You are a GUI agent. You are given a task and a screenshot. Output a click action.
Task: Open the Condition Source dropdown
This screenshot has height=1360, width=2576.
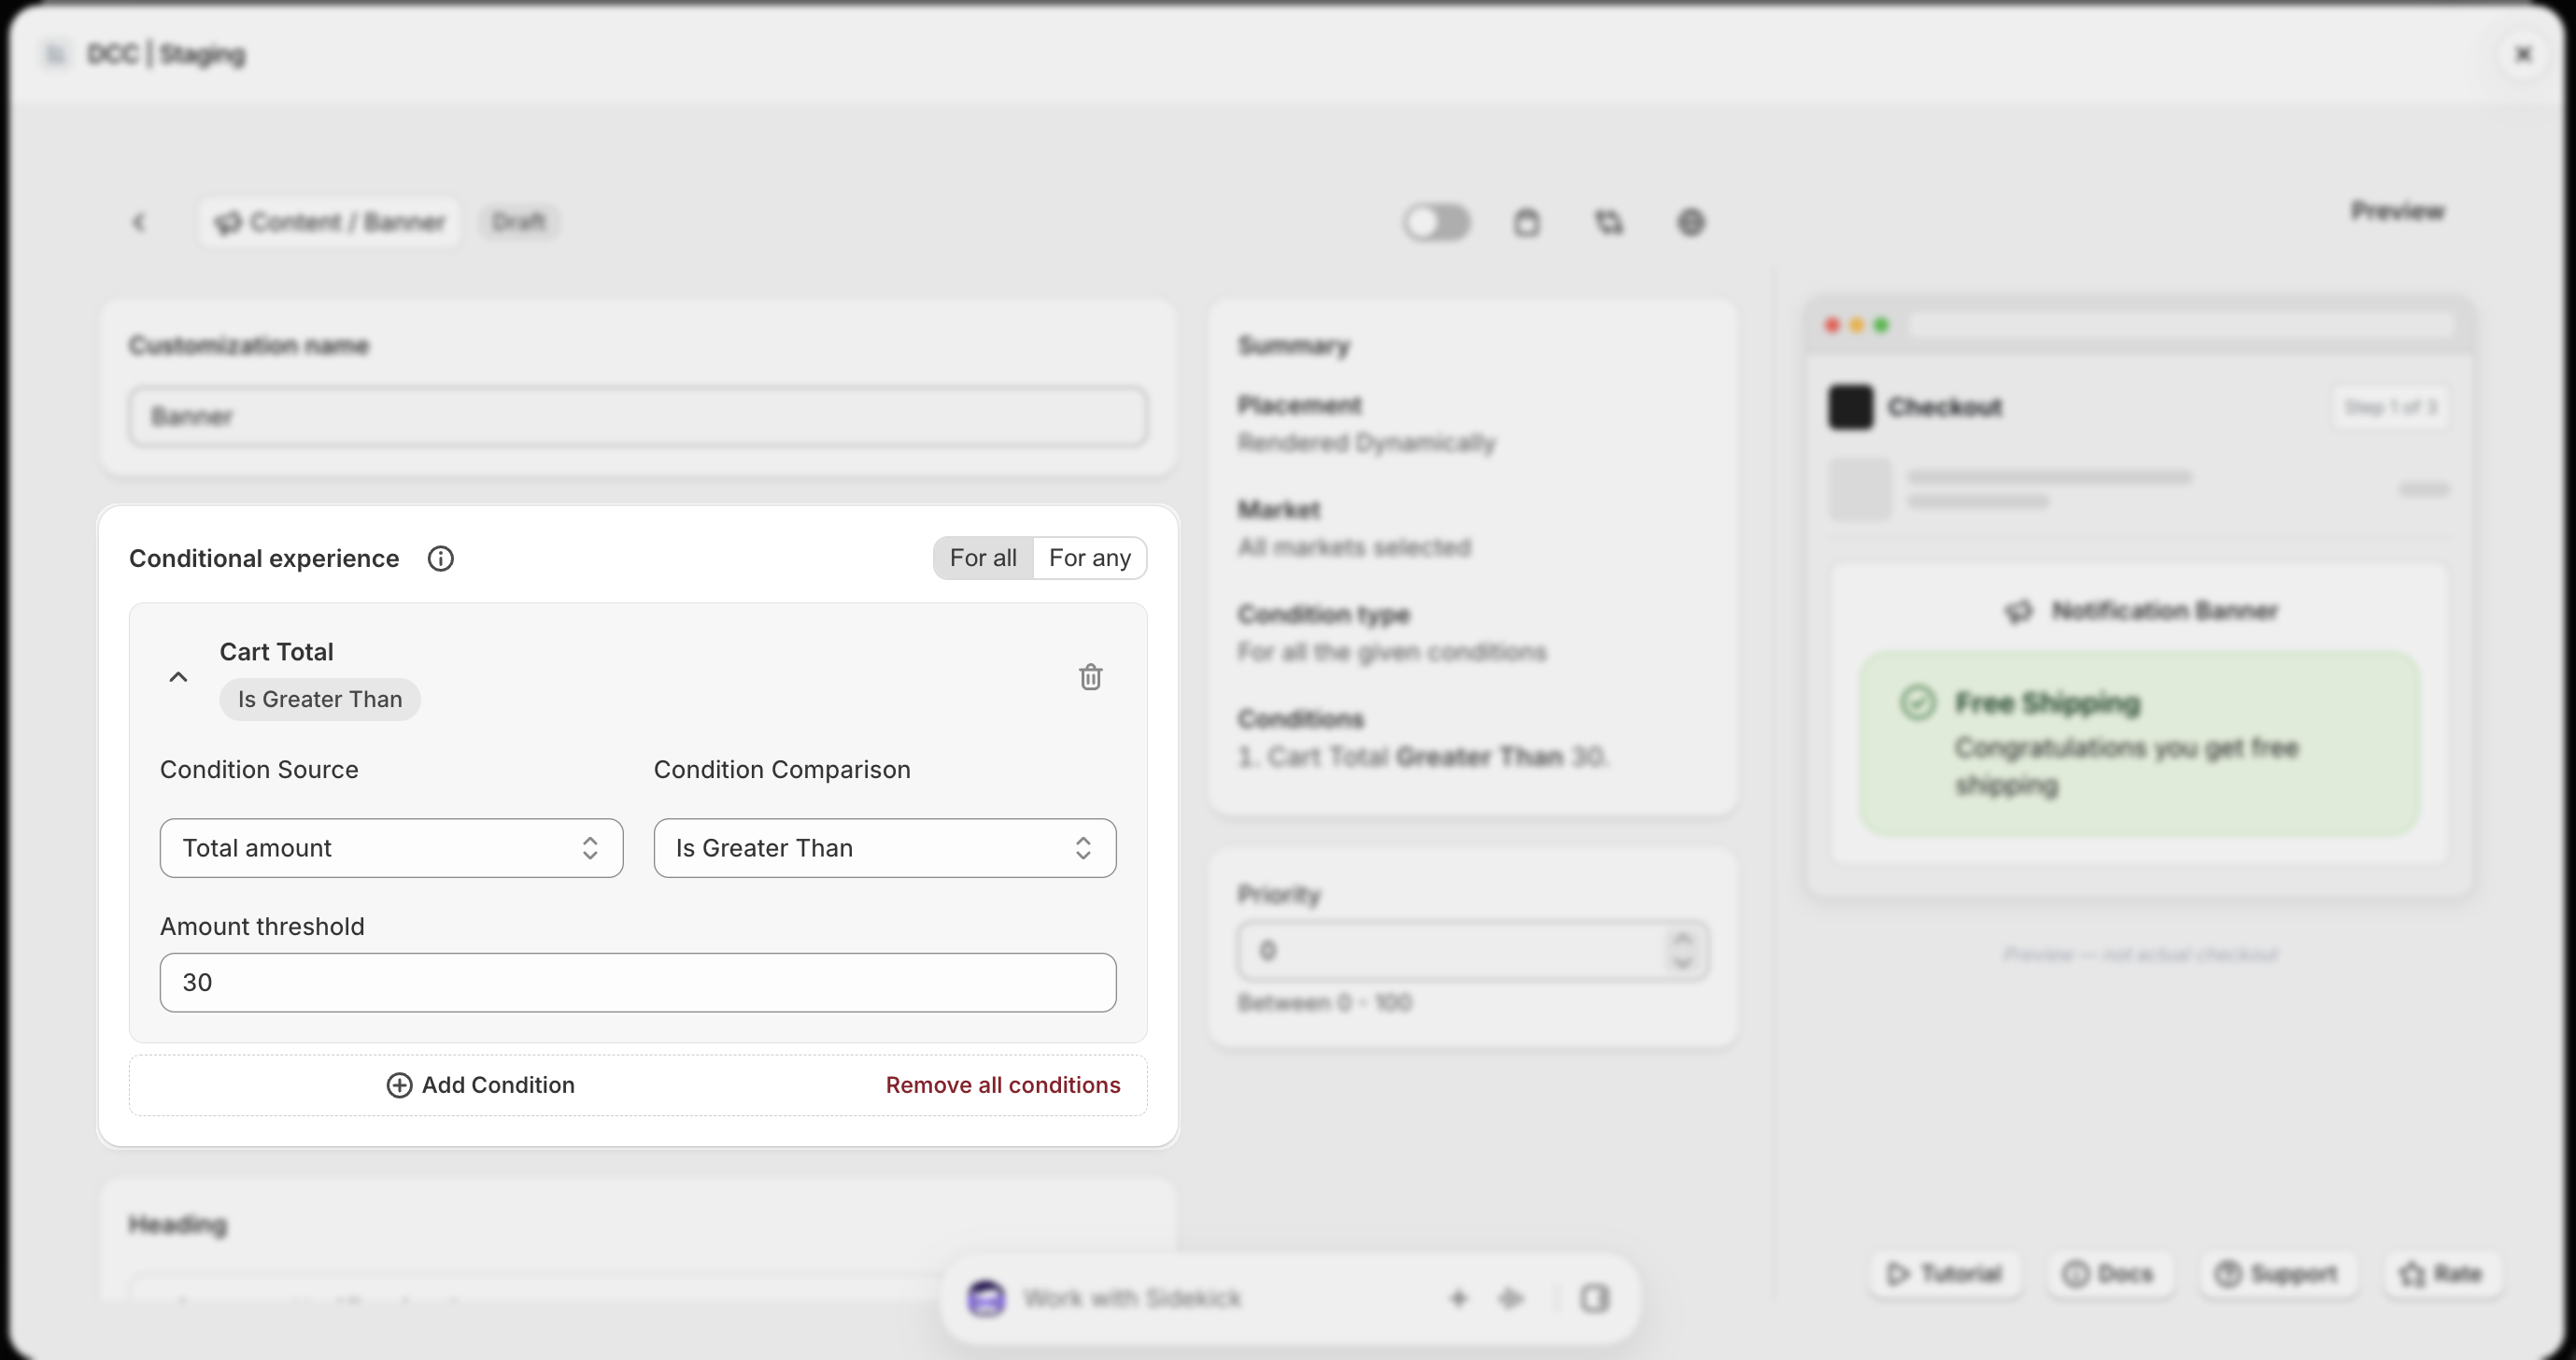pos(391,848)
